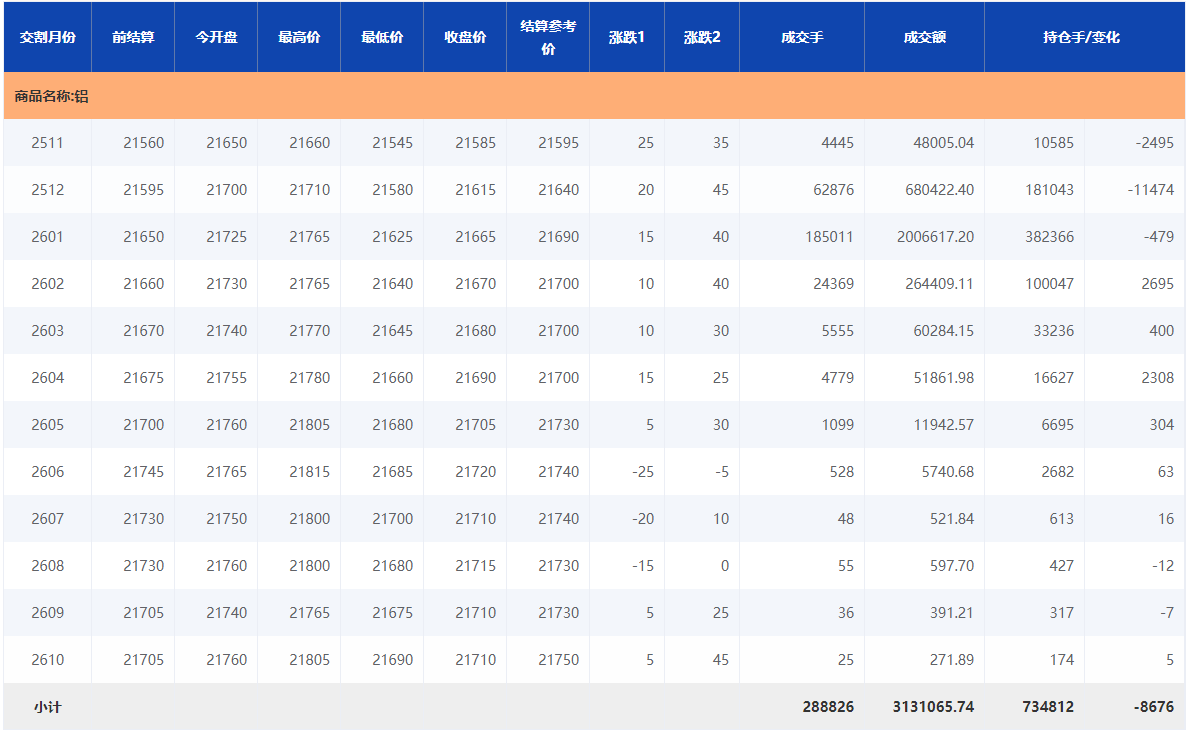Select the 结算参考价 column header
The image size is (1186, 733).
click(548, 37)
